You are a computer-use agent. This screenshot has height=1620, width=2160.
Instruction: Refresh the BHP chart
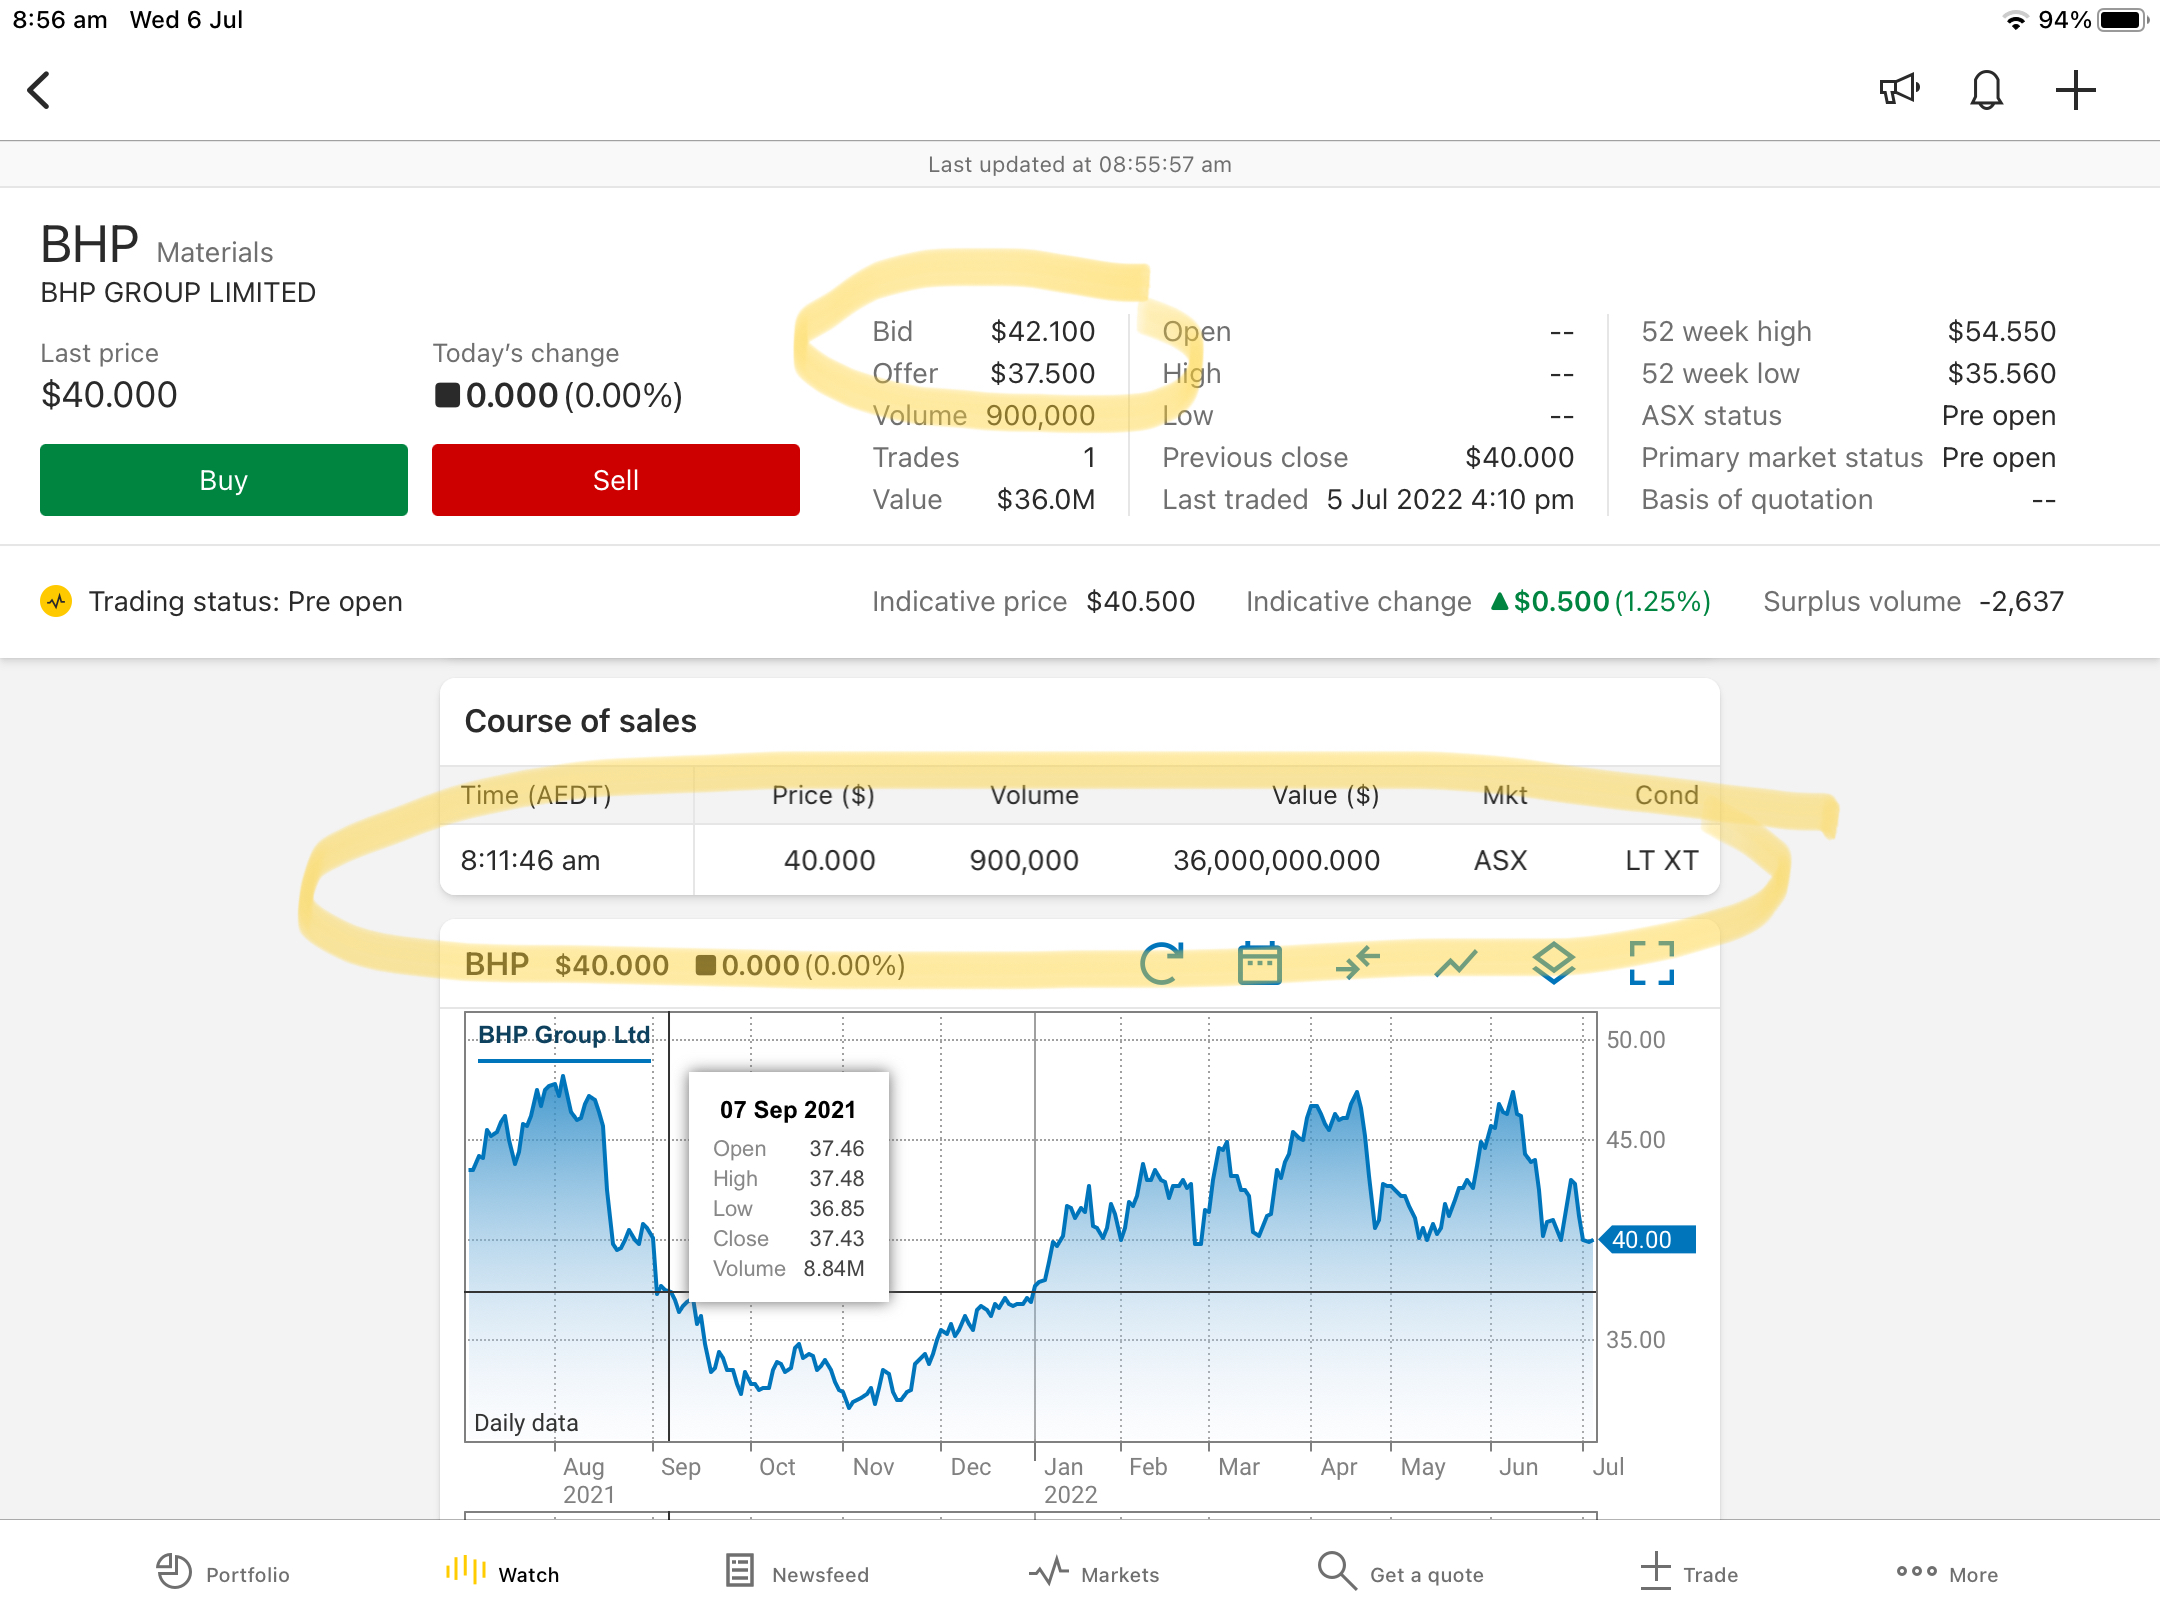point(1162,964)
